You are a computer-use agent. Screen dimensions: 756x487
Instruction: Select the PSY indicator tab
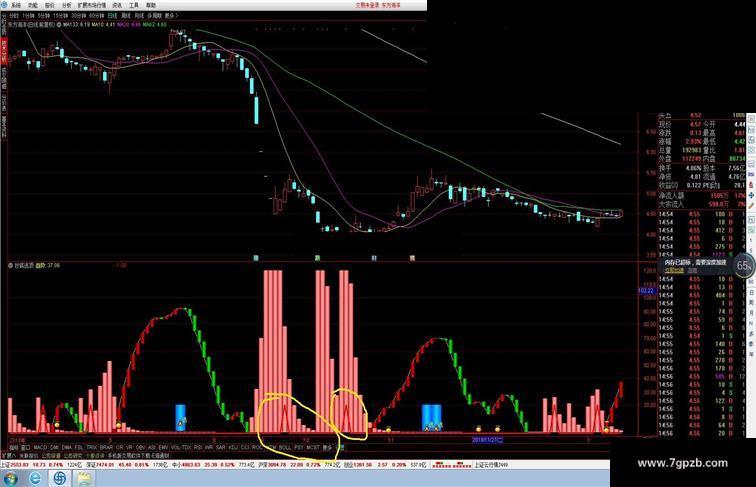299,448
